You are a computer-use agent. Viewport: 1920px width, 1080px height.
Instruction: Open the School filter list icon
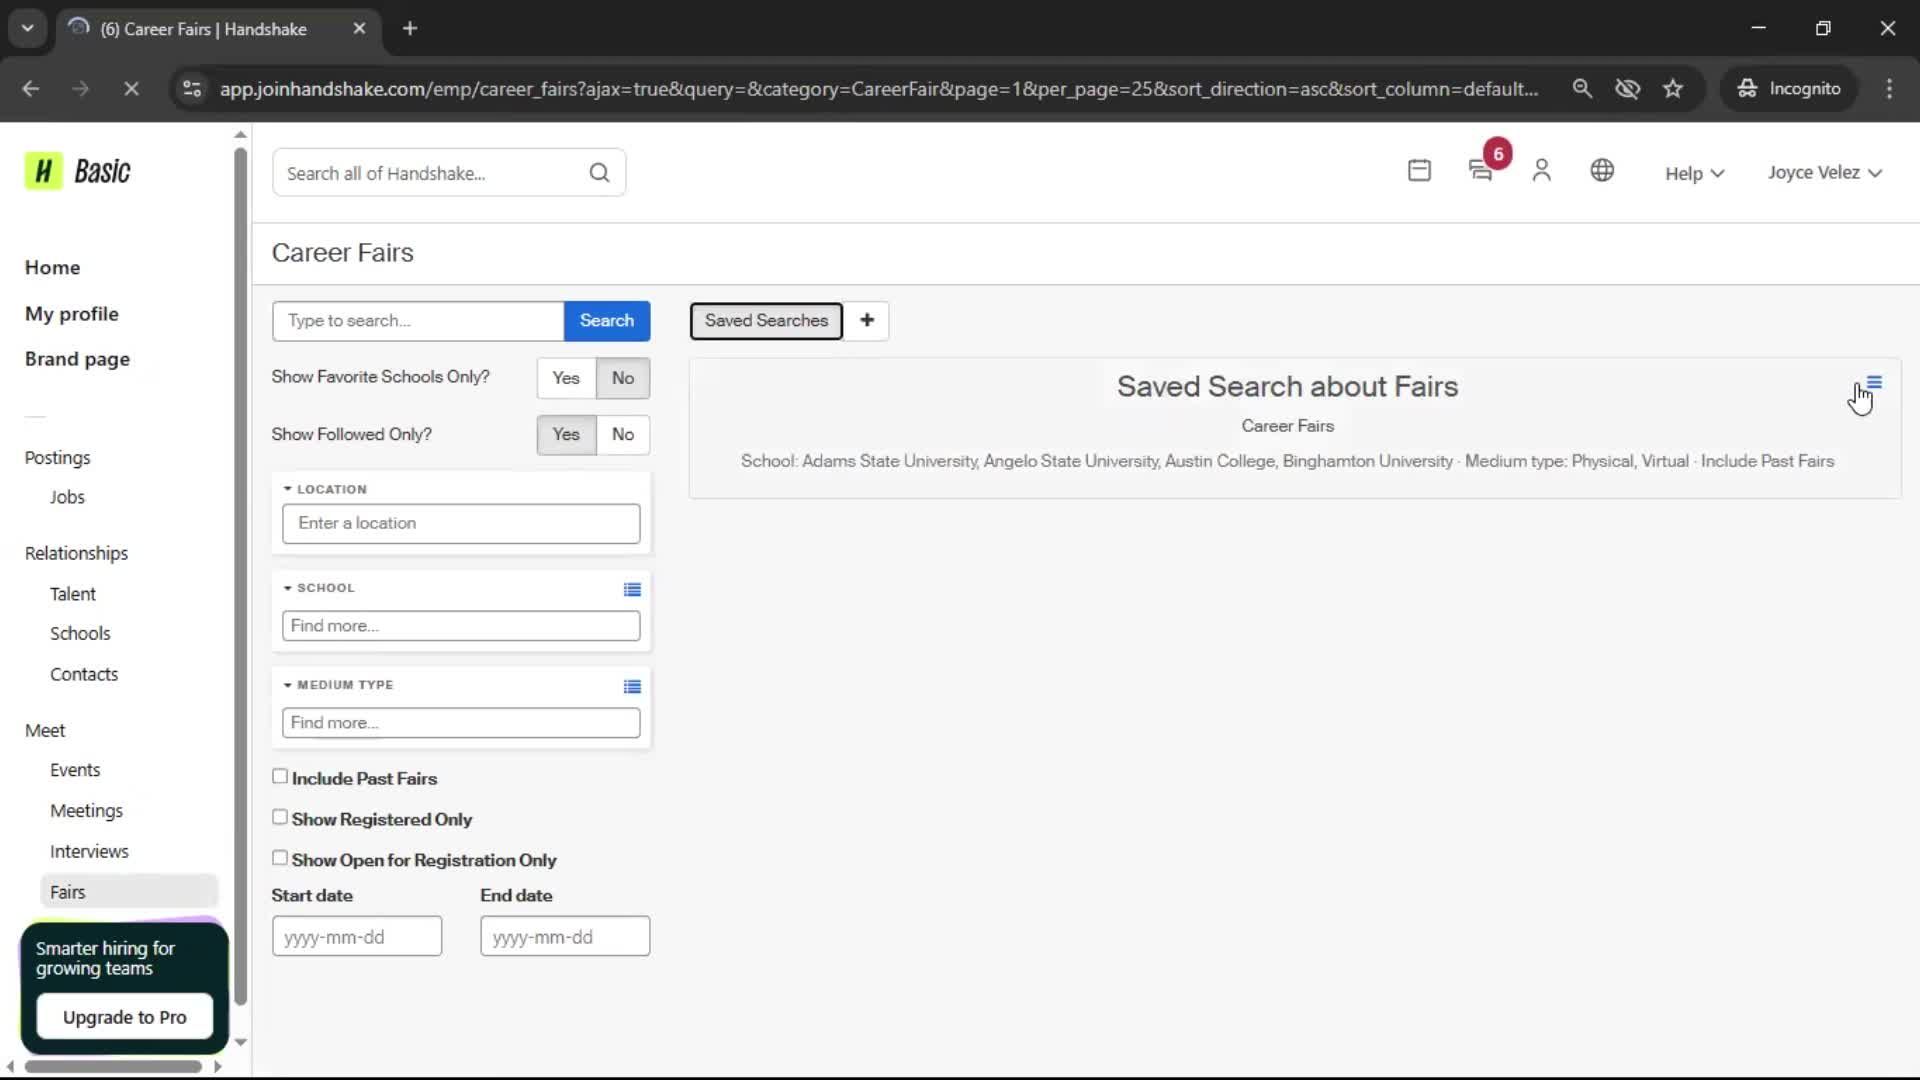click(632, 589)
